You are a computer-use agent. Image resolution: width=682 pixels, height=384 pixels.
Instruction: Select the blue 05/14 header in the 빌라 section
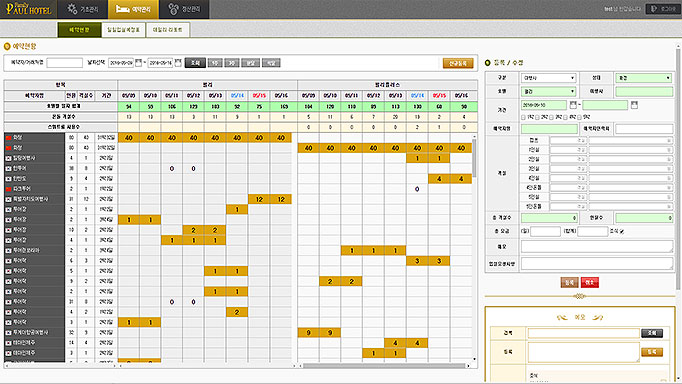(x=237, y=95)
